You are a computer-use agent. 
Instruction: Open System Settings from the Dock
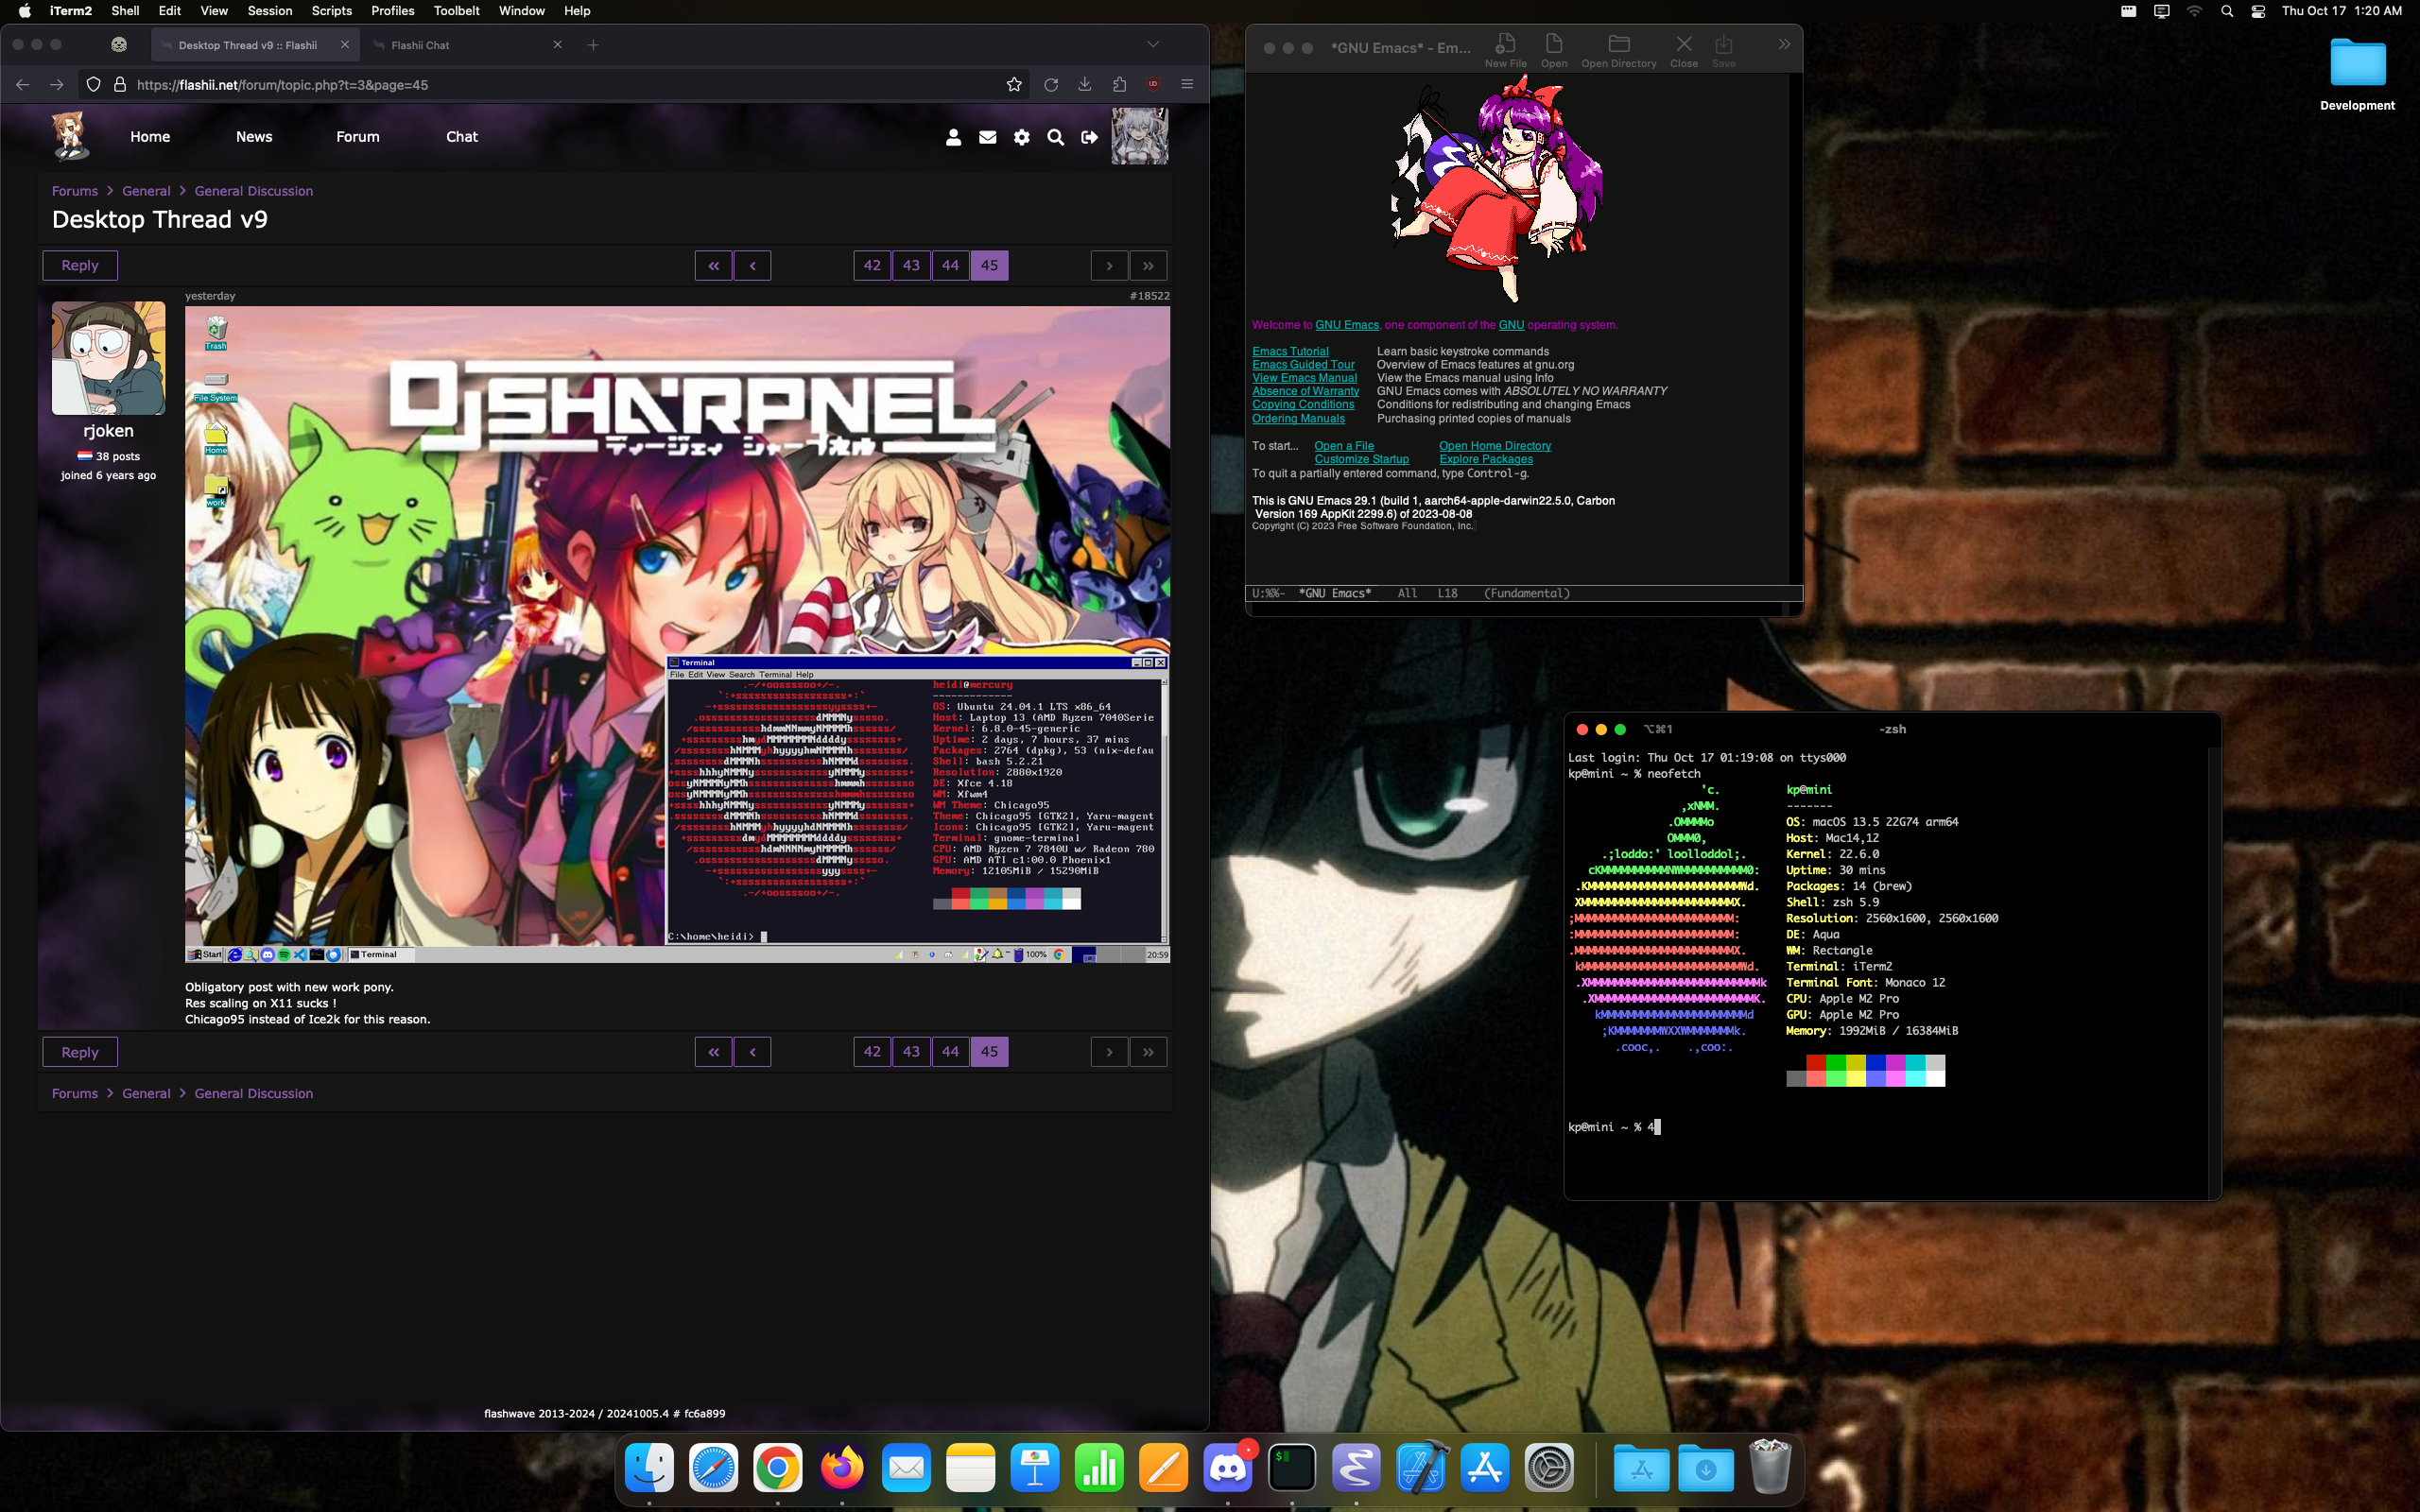point(1549,1468)
